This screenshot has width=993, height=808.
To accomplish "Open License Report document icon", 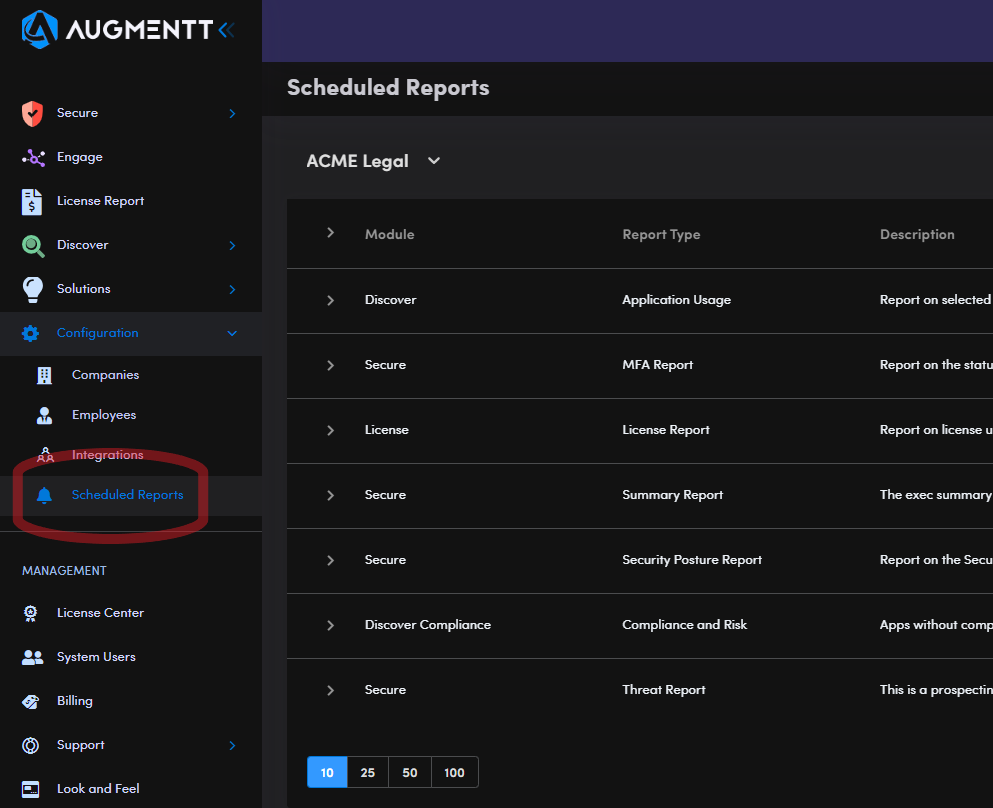I will pyautogui.click(x=33, y=201).
